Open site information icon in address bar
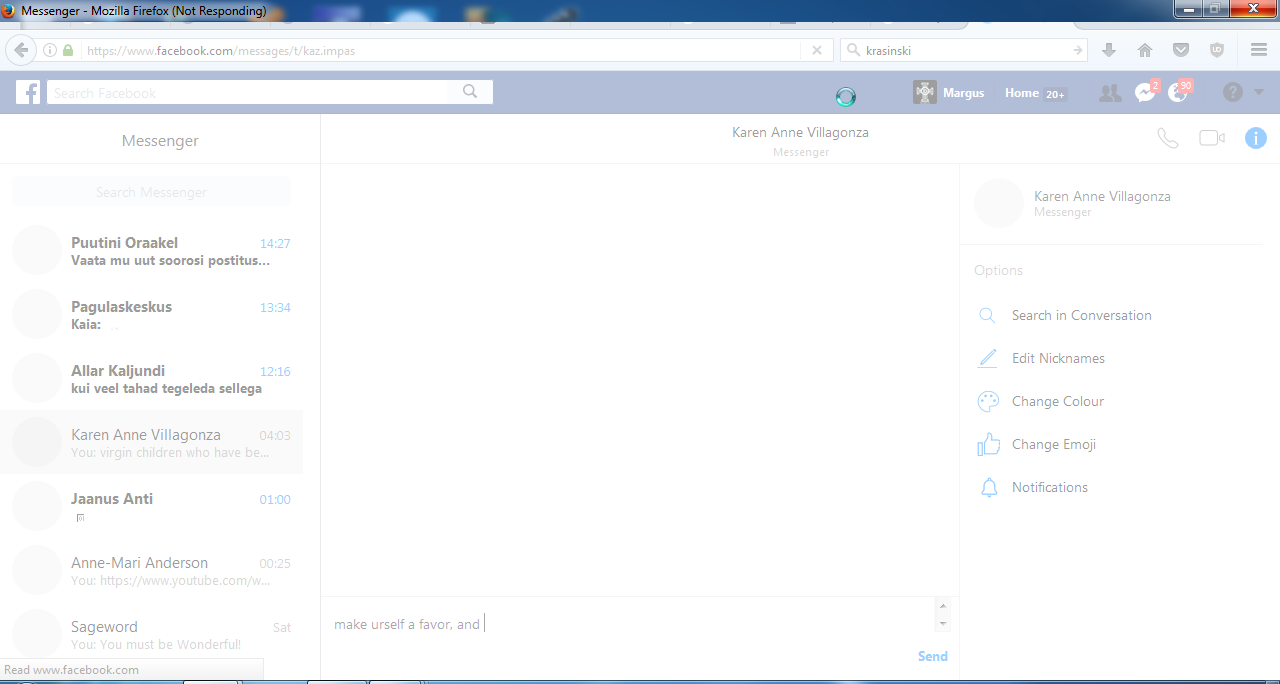 tap(50, 50)
